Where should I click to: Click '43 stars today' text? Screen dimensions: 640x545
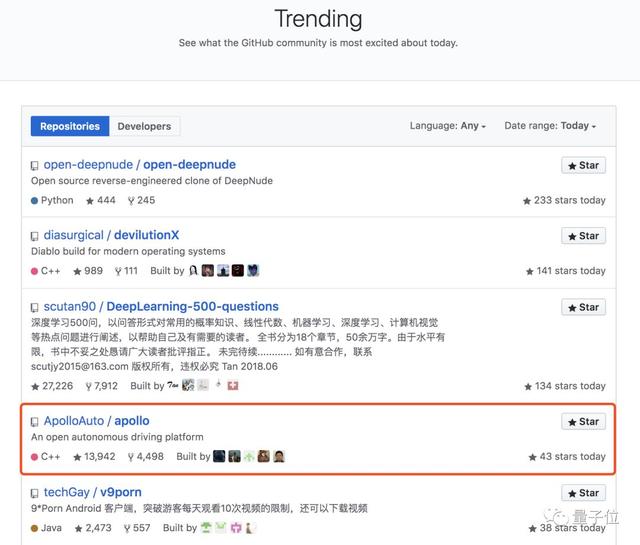point(567,457)
